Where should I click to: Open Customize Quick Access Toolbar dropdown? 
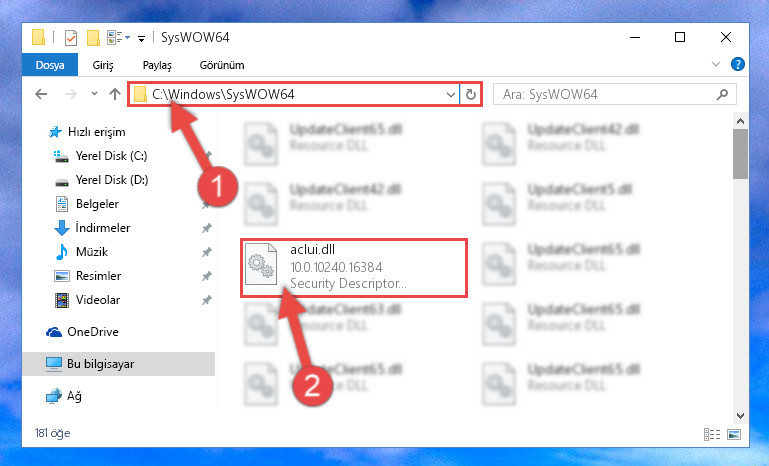(x=141, y=39)
